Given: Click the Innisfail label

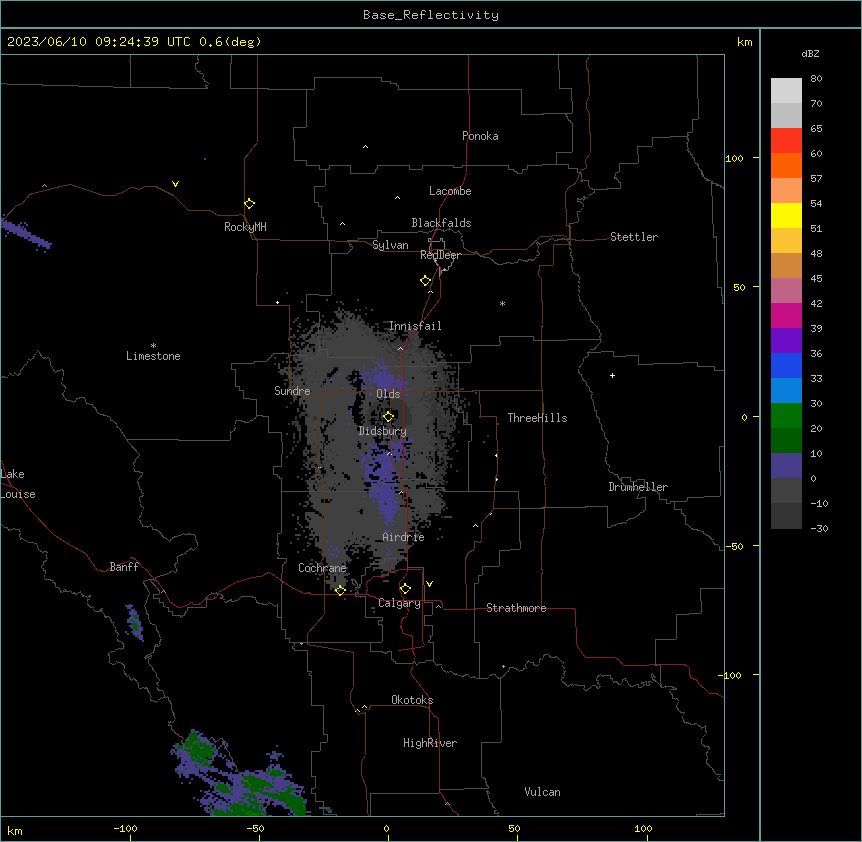Looking at the screenshot, I should click(415, 326).
